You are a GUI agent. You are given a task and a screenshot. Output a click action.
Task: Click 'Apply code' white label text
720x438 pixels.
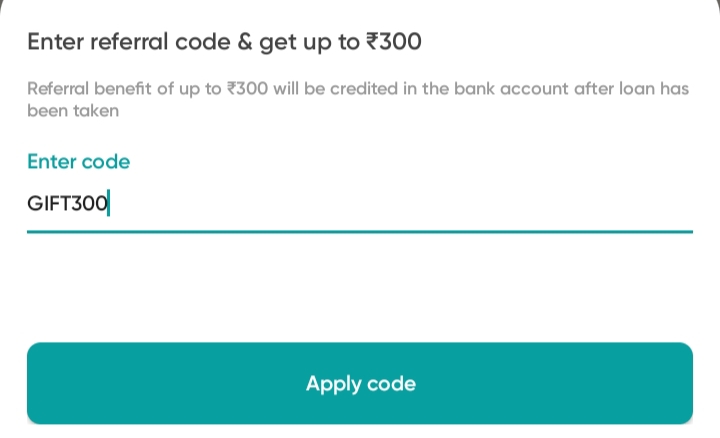tap(361, 383)
